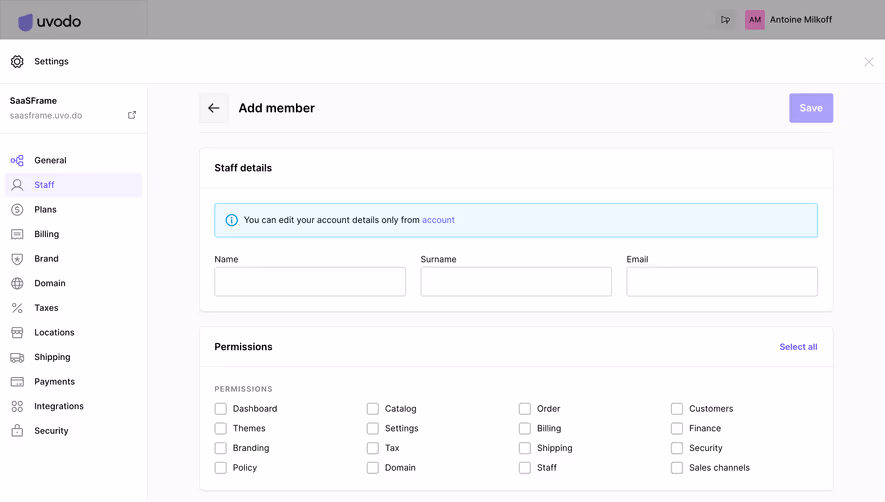Click the Taxes percent icon

[17, 308]
